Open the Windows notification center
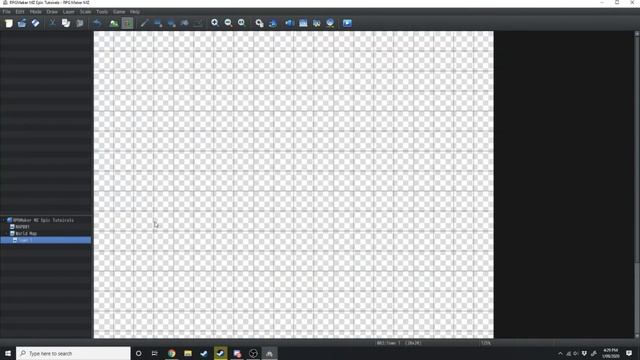640x360 pixels. coord(629,353)
